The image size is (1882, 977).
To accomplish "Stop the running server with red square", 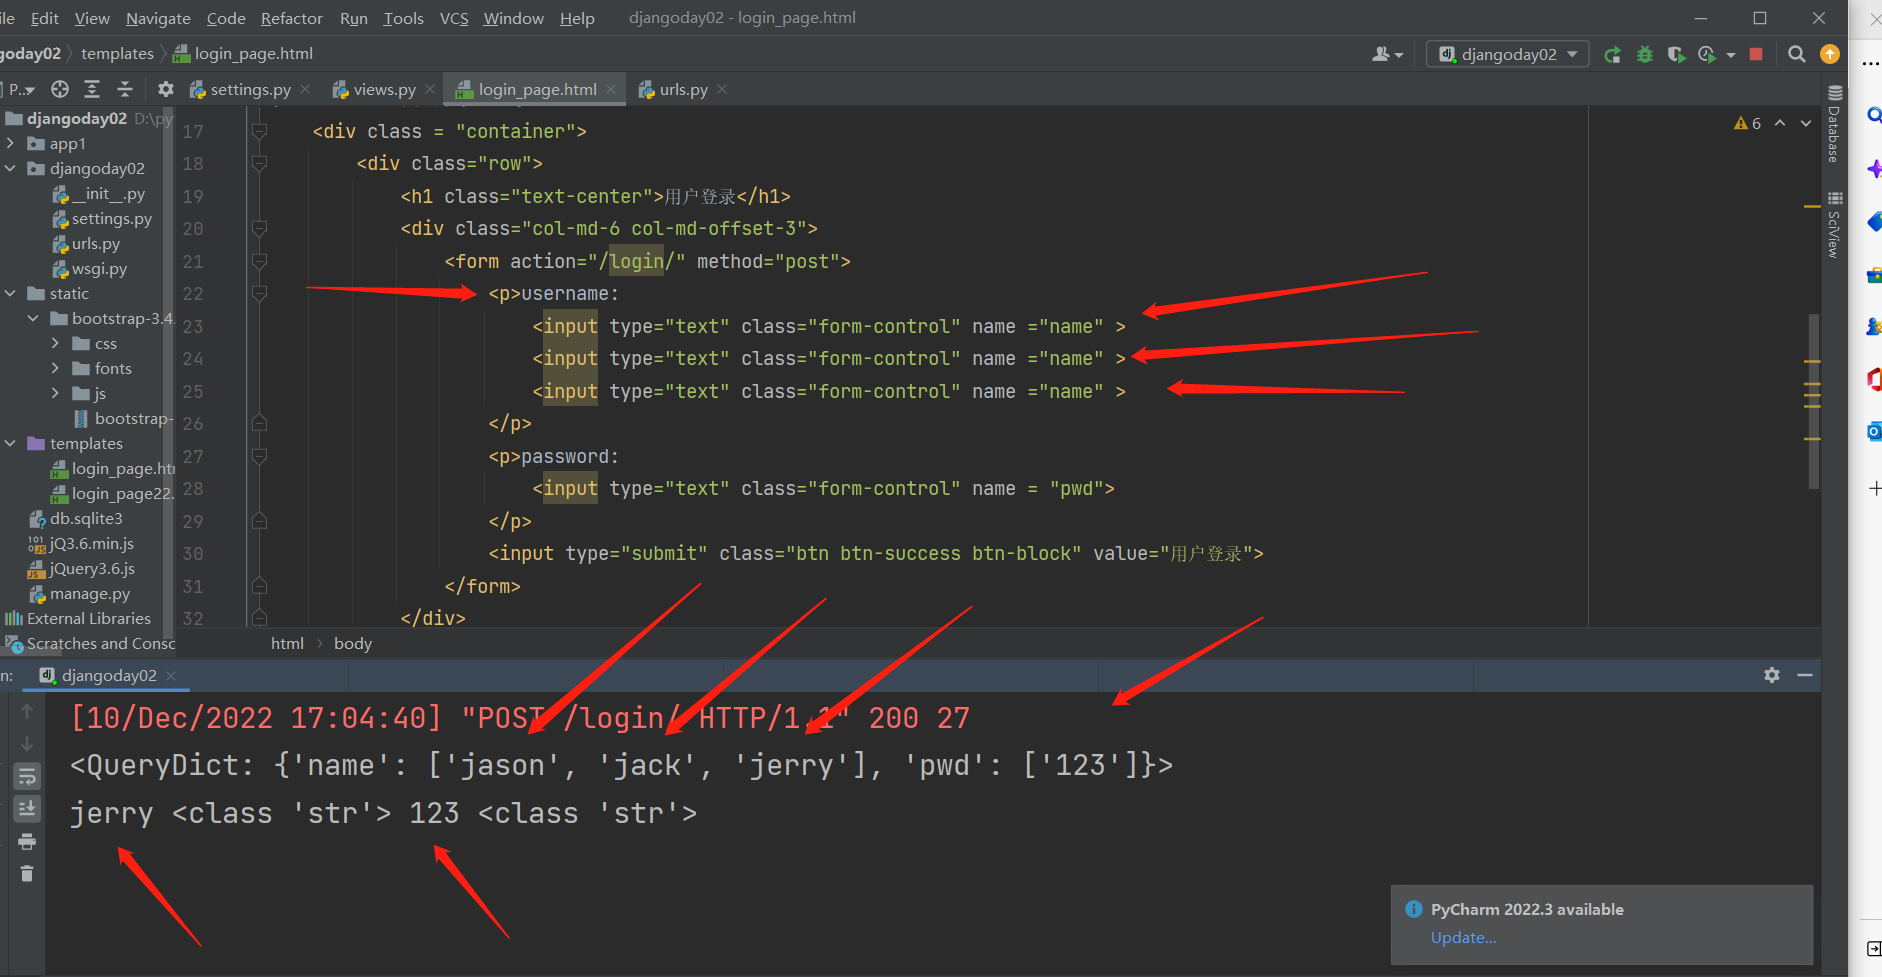I will point(1756,54).
